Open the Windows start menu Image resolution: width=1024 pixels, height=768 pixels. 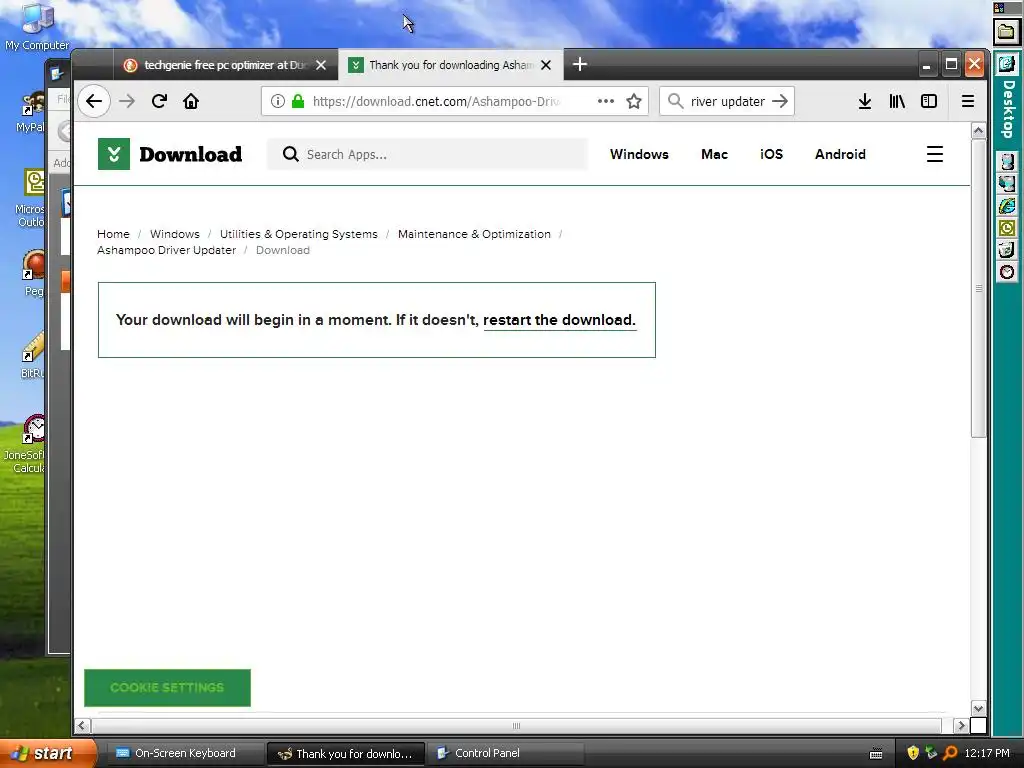tap(47, 753)
